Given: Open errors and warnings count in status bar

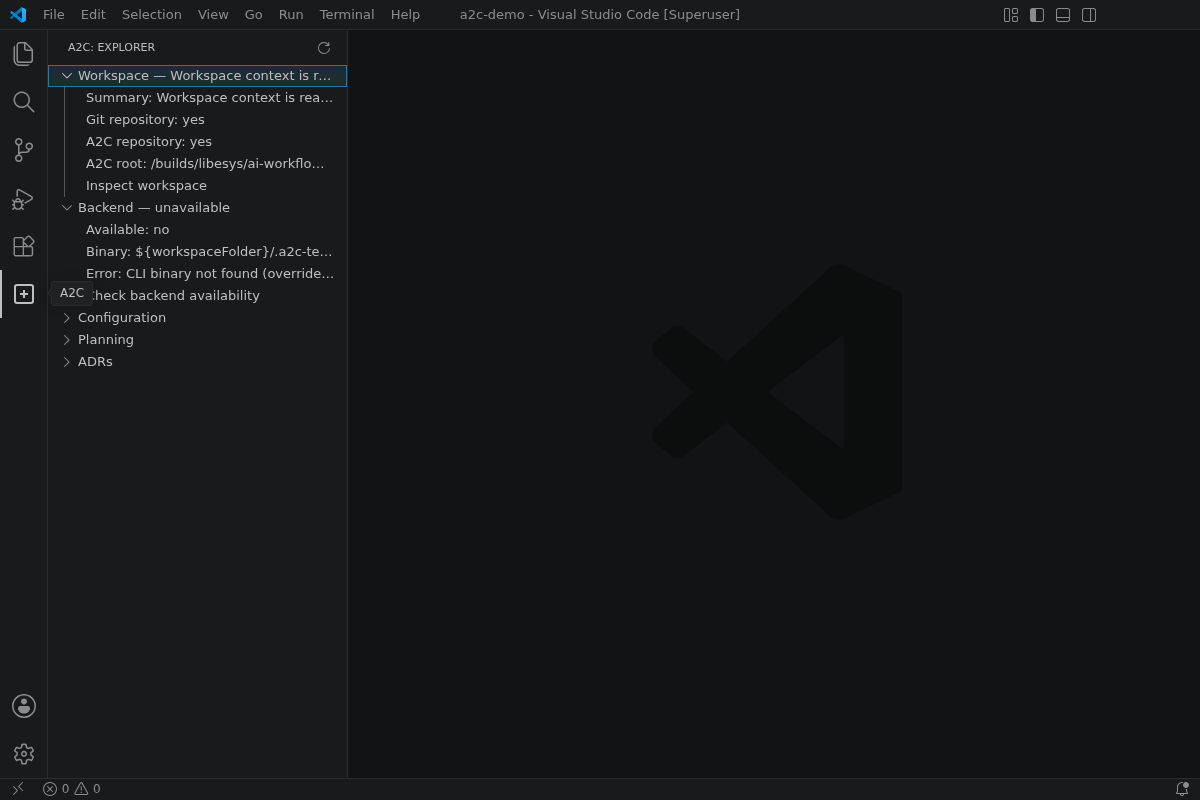Looking at the screenshot, I should (71, 789).
